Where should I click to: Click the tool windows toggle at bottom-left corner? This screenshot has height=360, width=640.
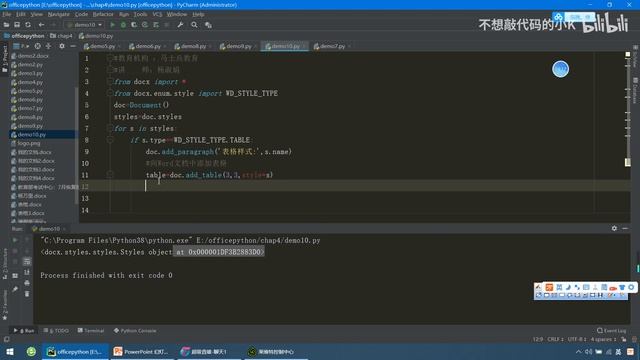point(7,339)
